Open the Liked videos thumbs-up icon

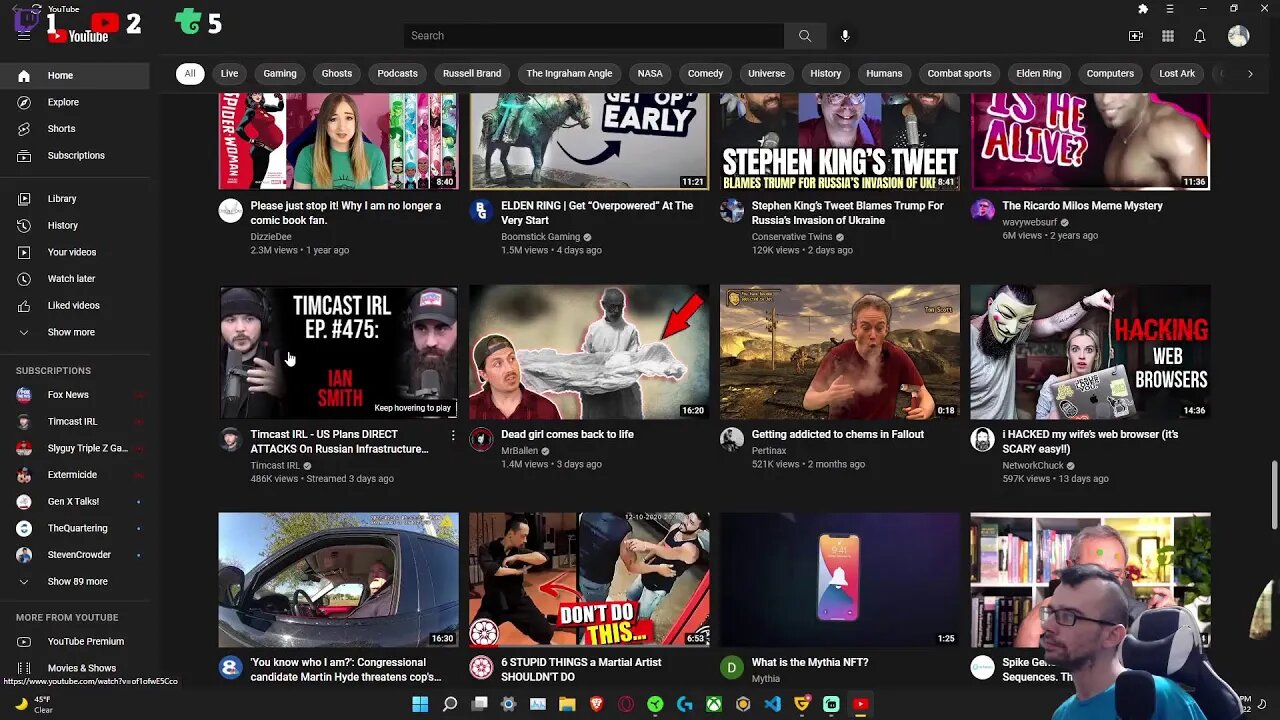tap(24, 305)
